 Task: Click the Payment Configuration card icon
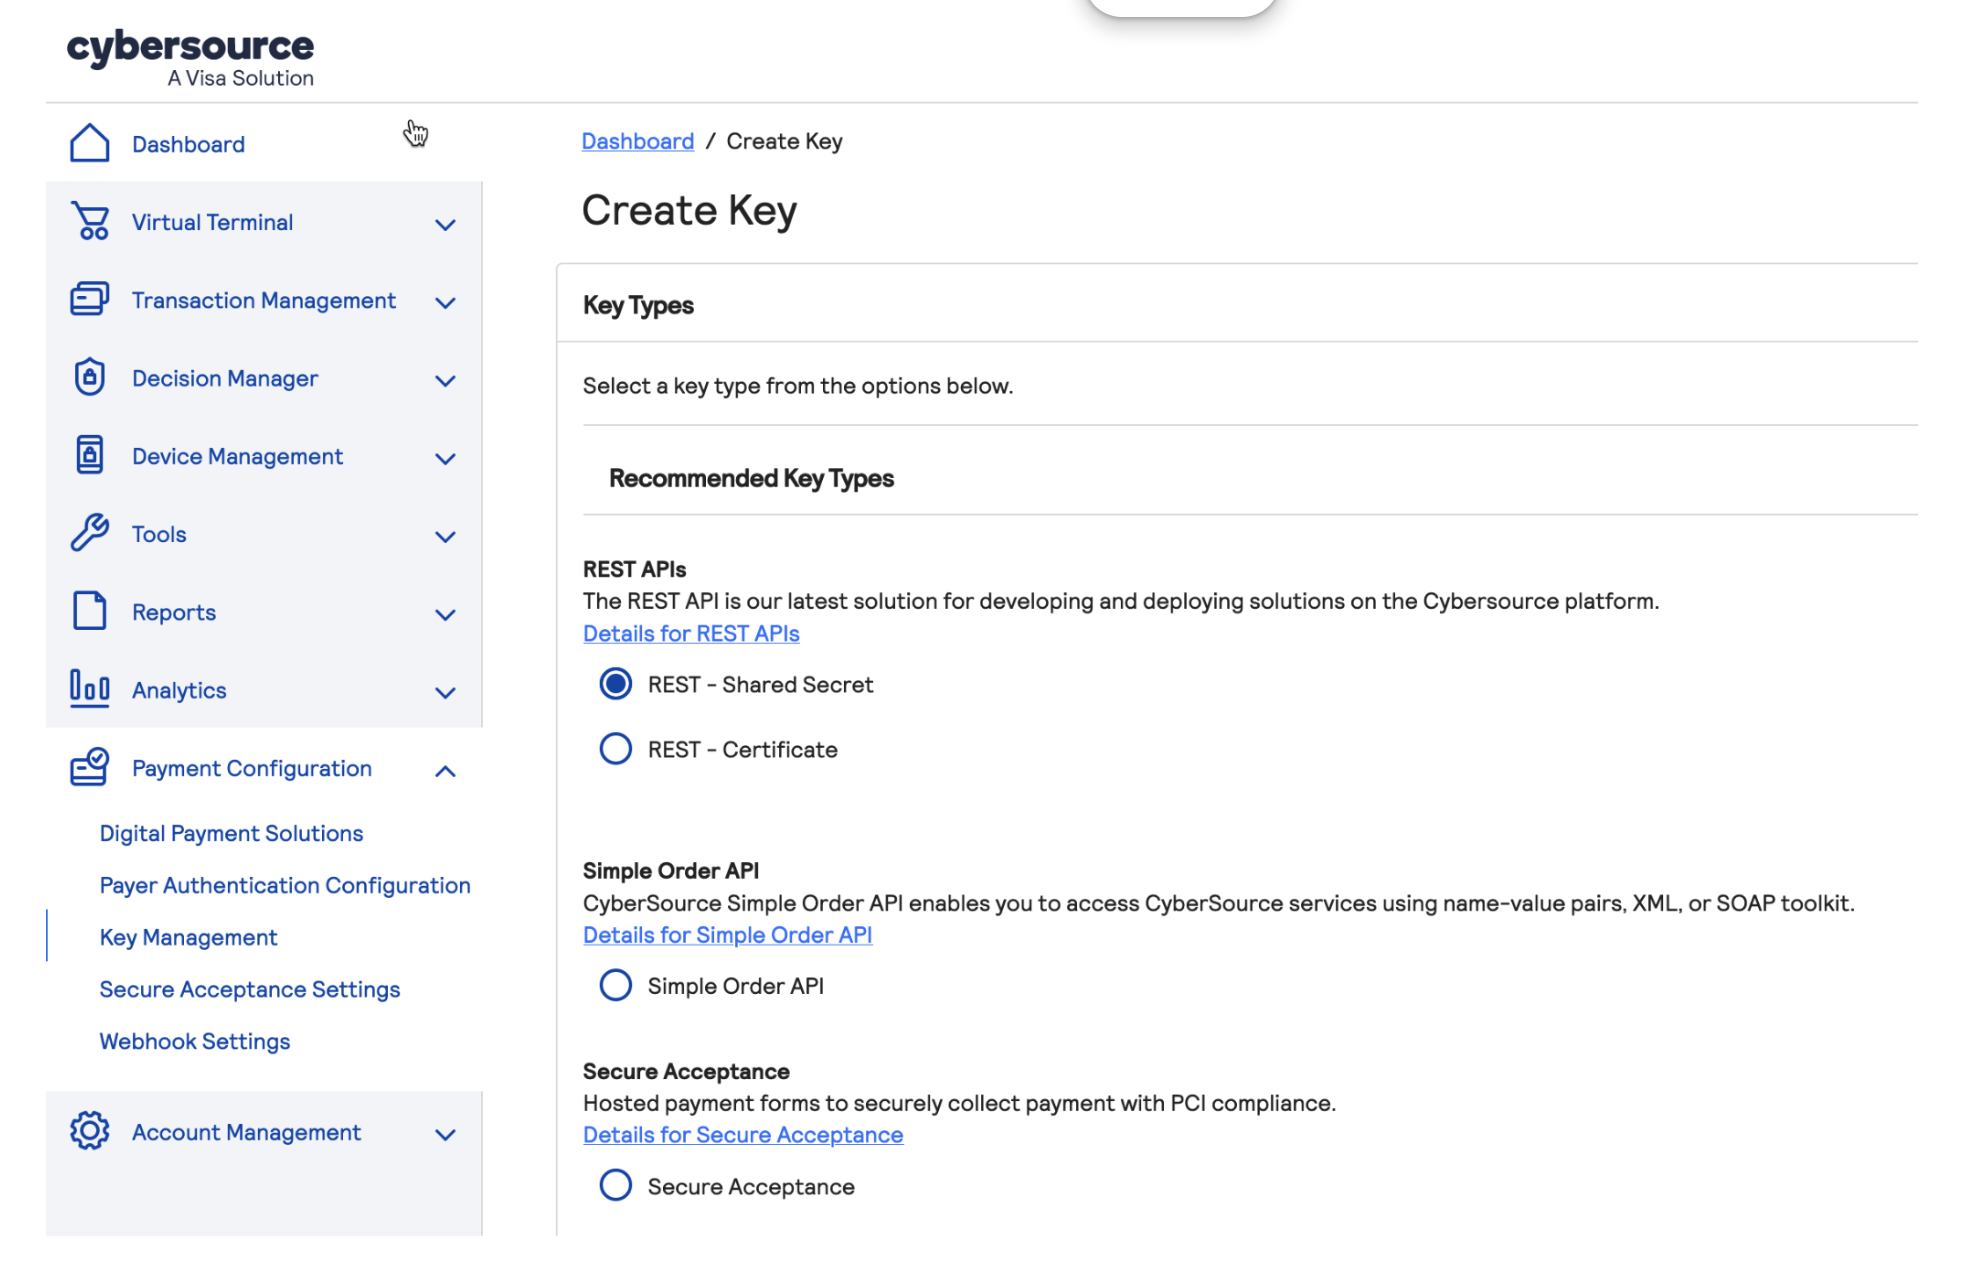click(89, 767)
